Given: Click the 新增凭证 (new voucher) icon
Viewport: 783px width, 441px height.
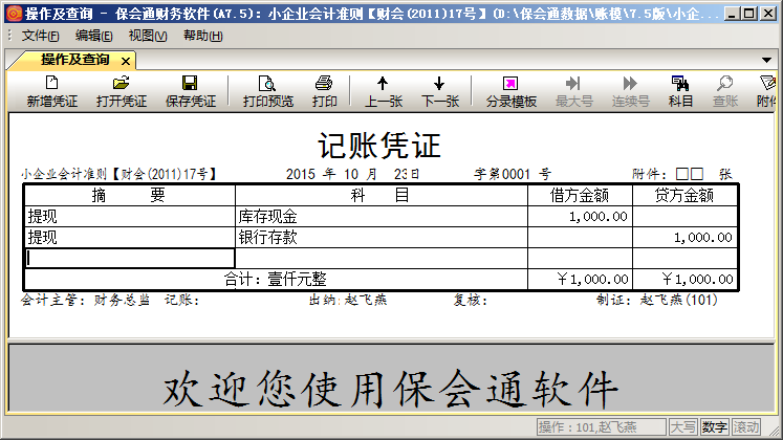Looking at the screenshot, I should point(51,91).
